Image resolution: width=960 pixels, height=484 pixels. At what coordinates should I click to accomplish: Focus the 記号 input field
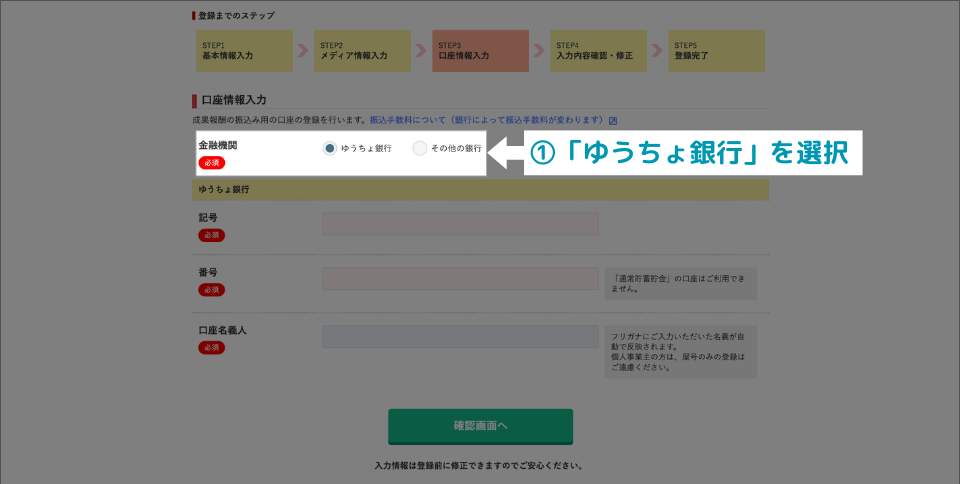(x=460, y=224)
